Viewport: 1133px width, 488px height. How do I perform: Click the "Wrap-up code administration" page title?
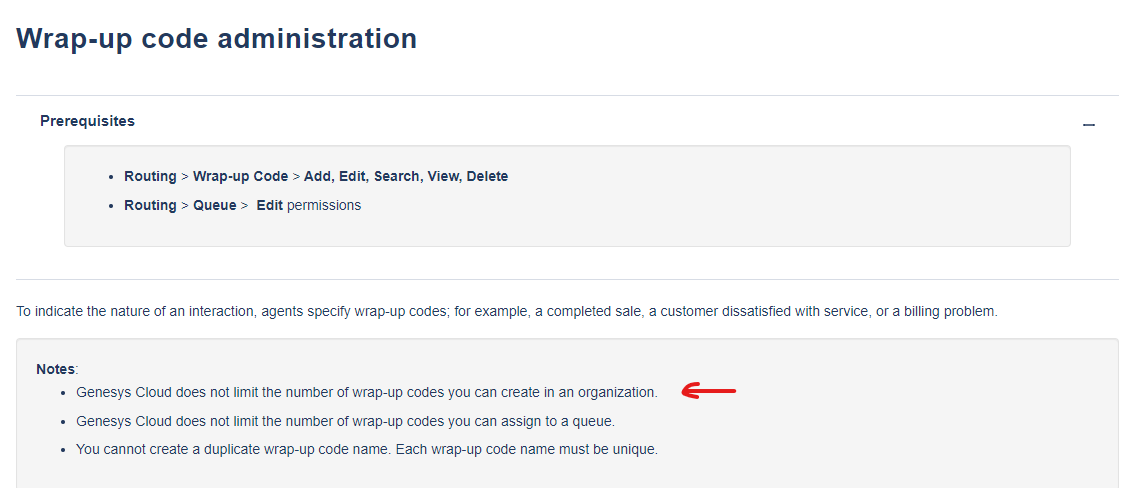(x=217, y=39)
